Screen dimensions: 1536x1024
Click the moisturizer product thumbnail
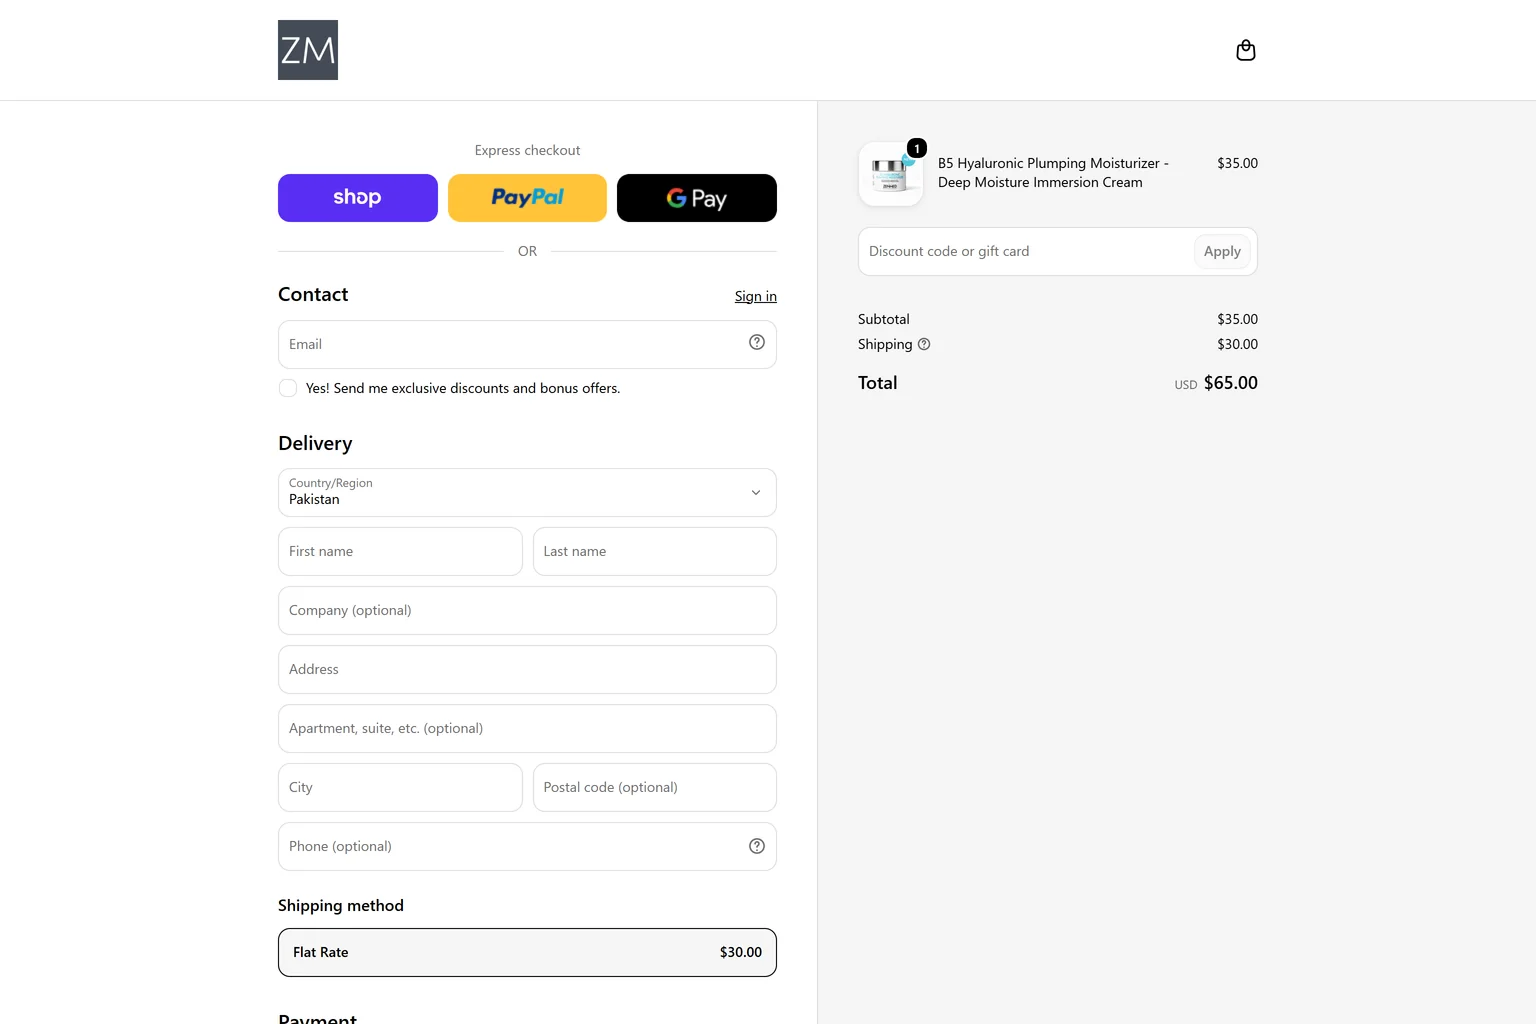(x=891, y=174)
